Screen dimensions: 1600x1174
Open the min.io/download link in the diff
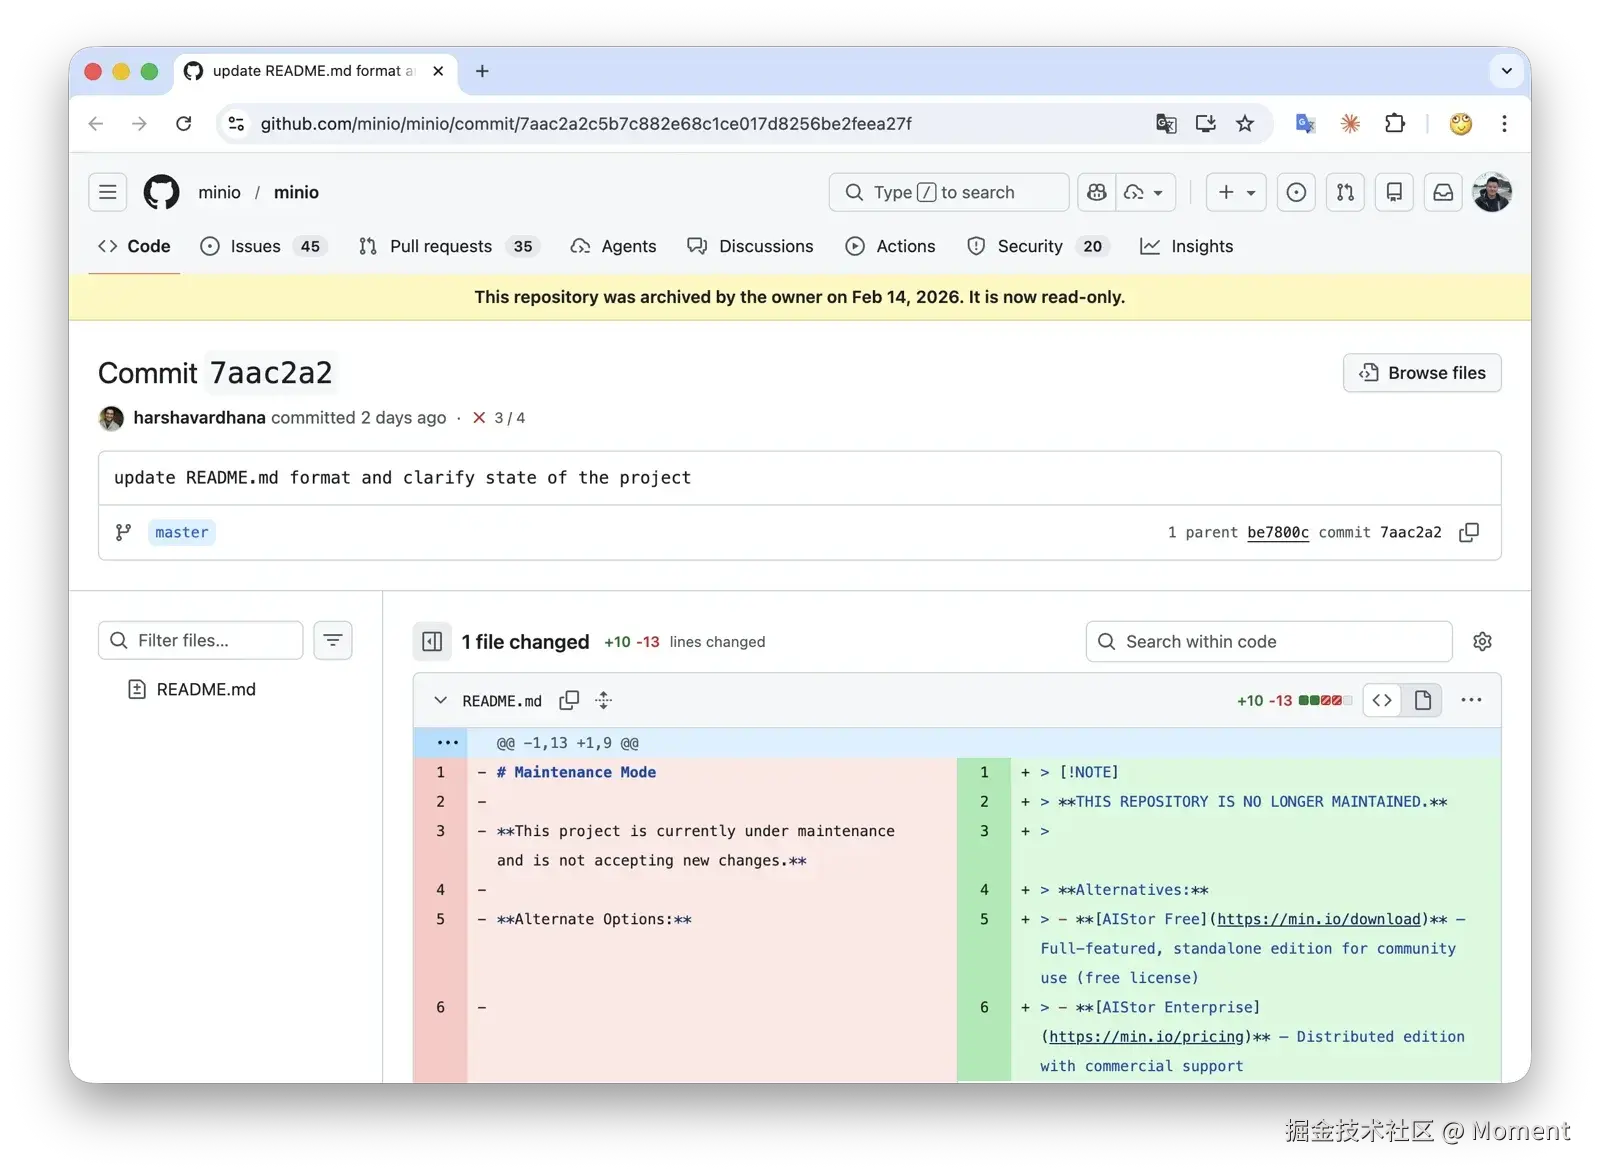coord(1319,919)
